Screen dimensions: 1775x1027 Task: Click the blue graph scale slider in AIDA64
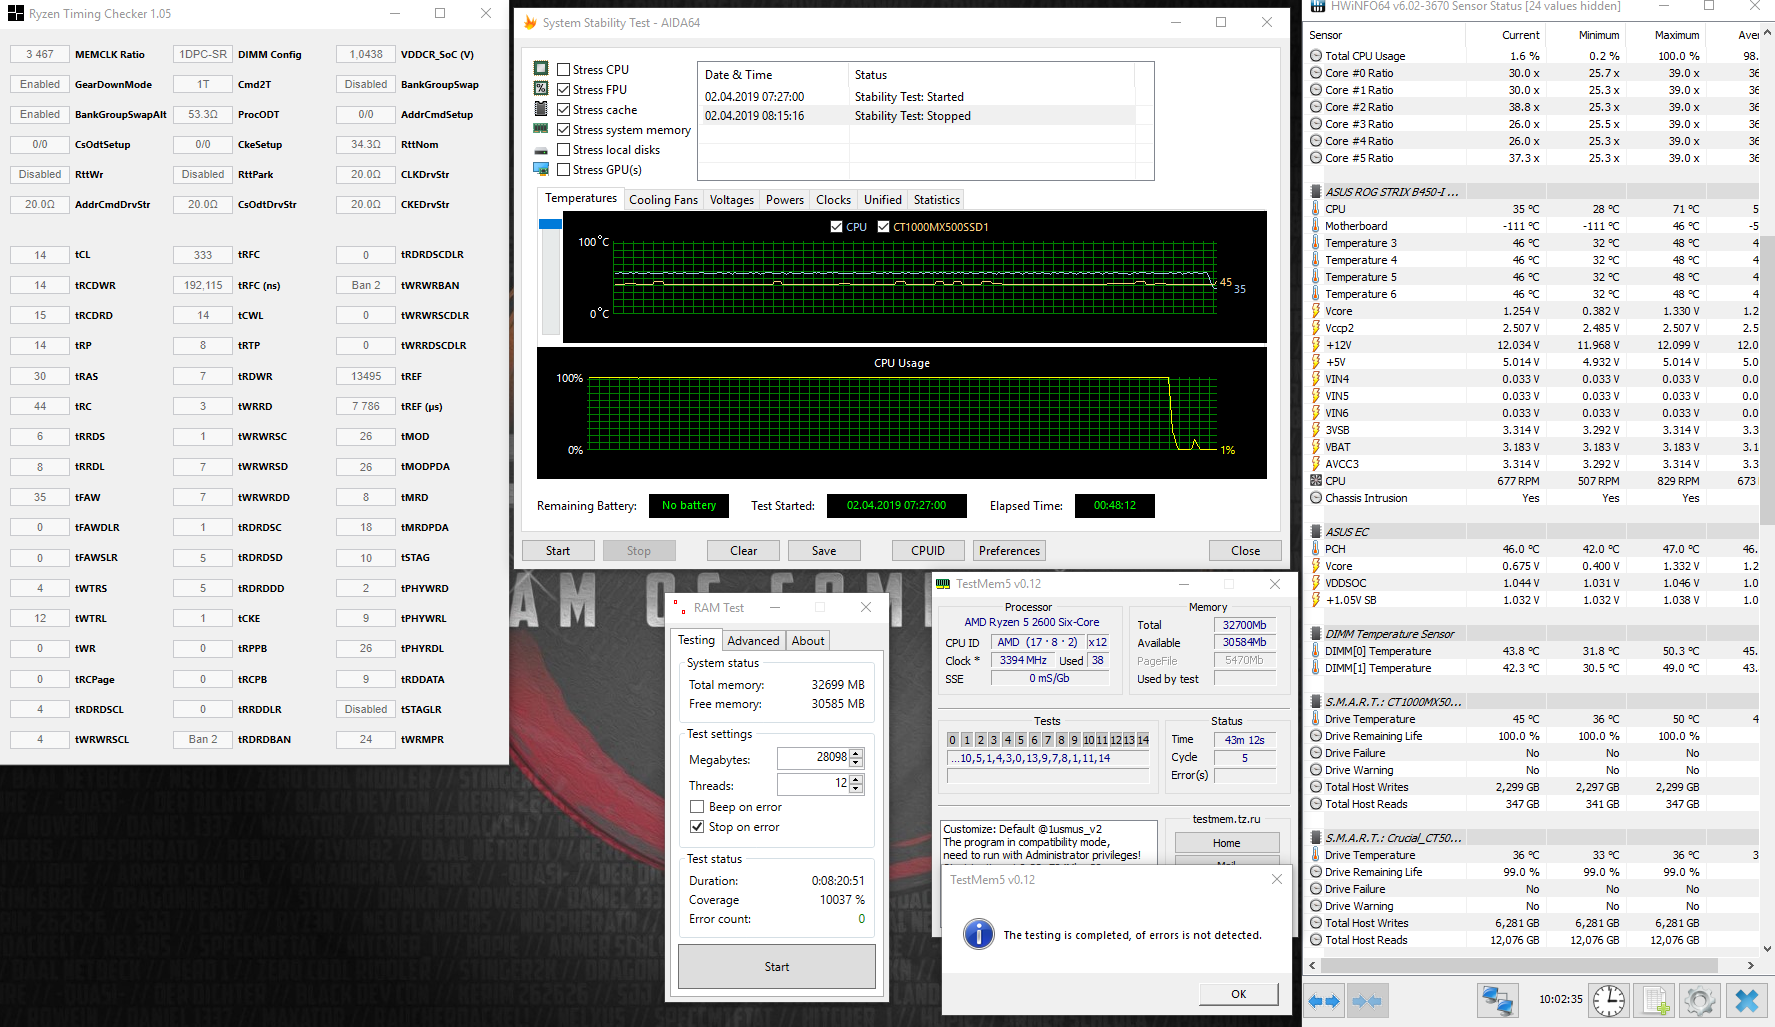pyautogui.click(x=550, y=224)
